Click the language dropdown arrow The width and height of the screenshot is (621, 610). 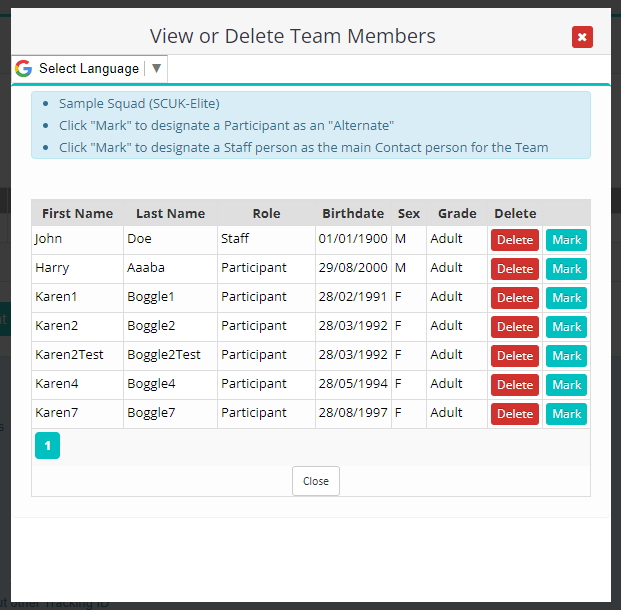(x=156, y=69)
